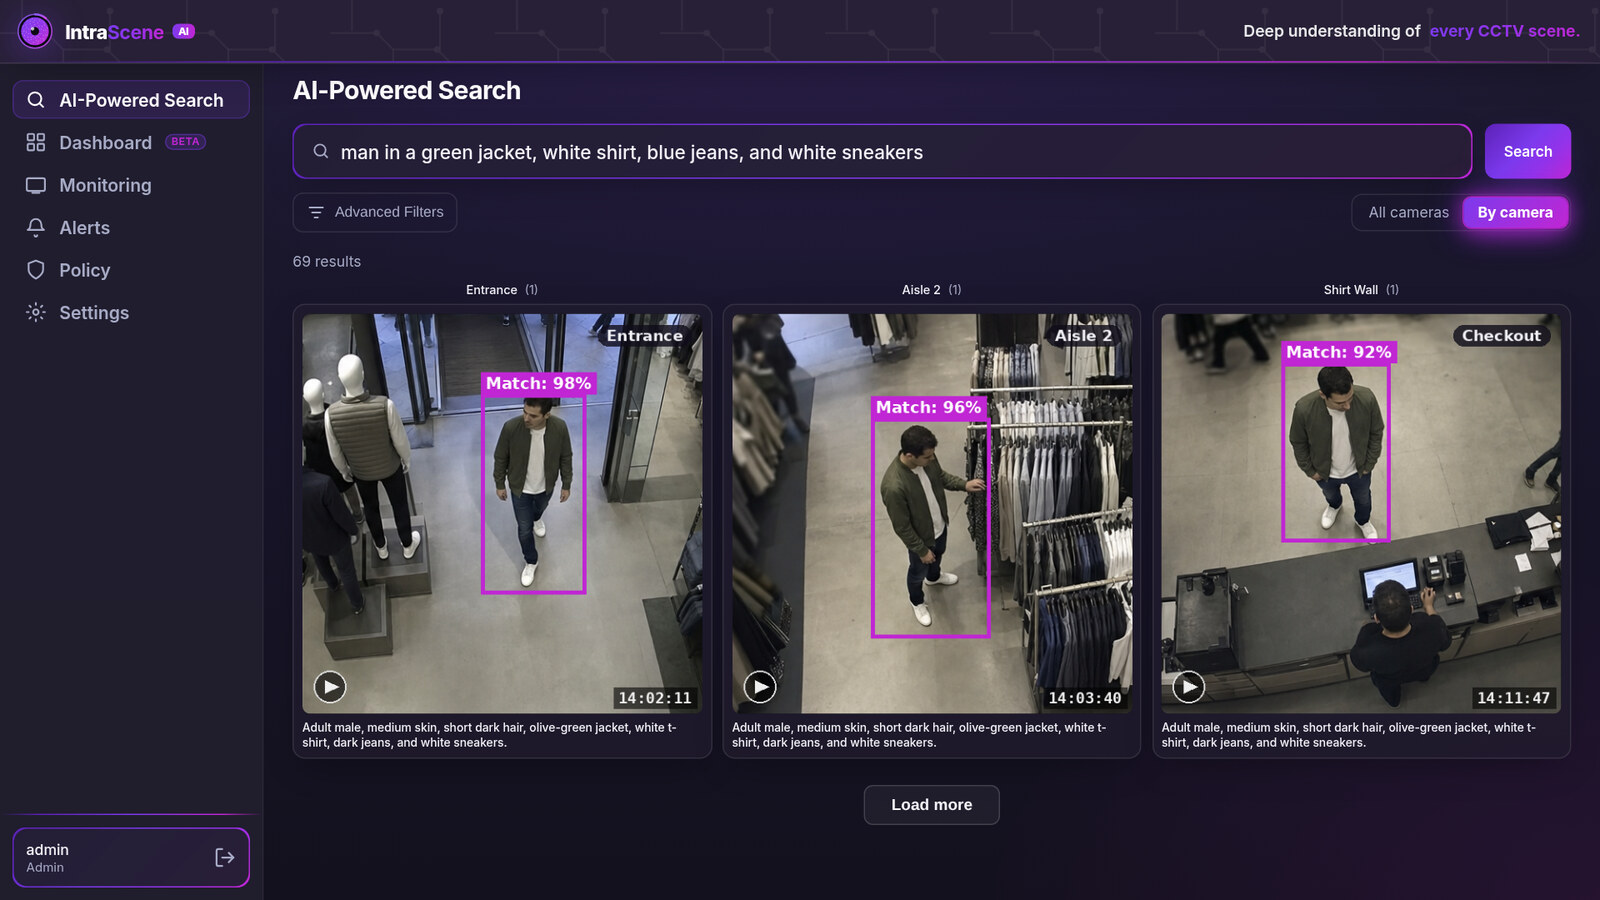
Task: Open AI-Powered Search in sidebar
Action: (x=131, y=100)
